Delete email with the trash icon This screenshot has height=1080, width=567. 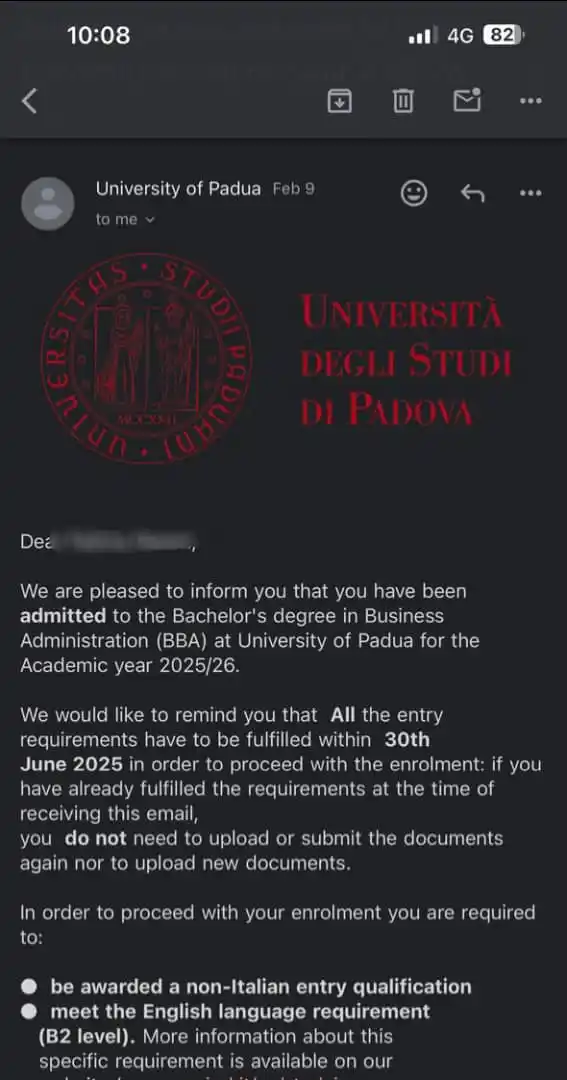pyautogui.click(x=403, y=101)
